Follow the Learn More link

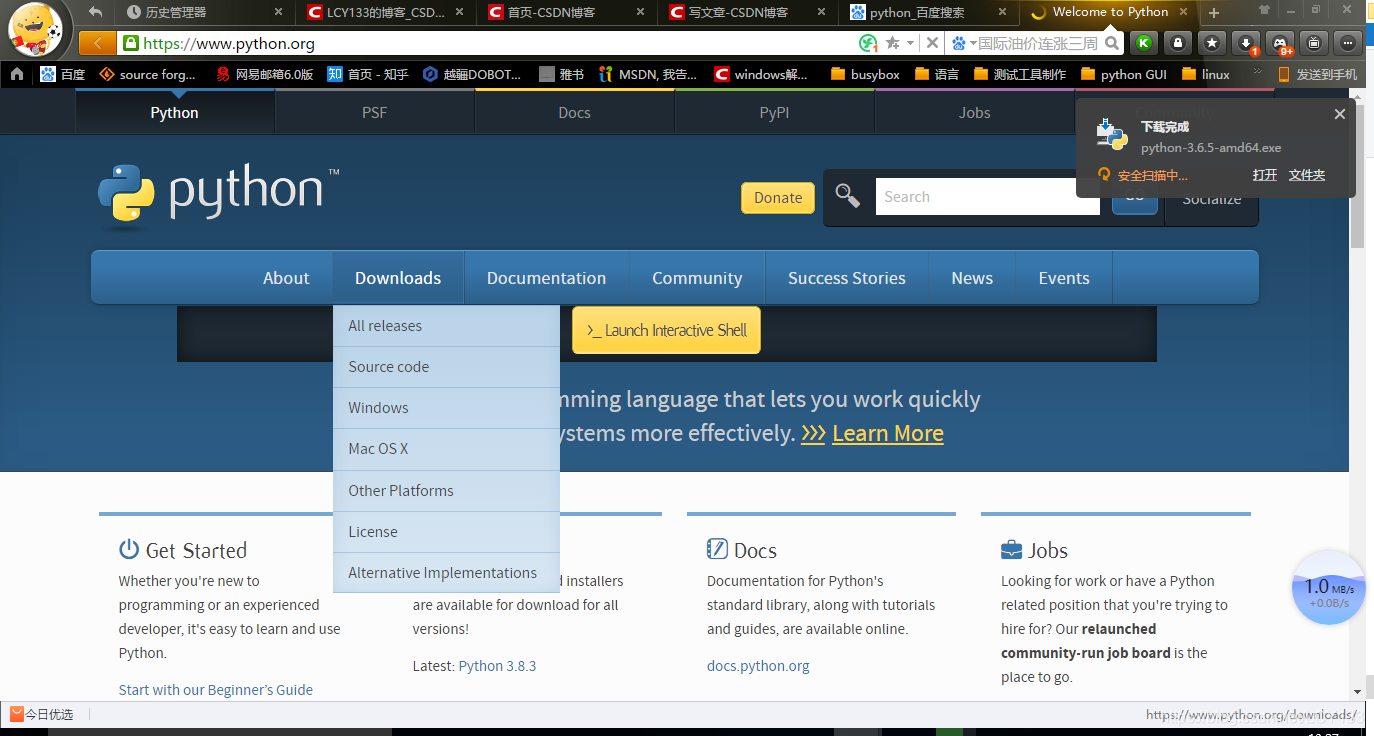point(888,434)
